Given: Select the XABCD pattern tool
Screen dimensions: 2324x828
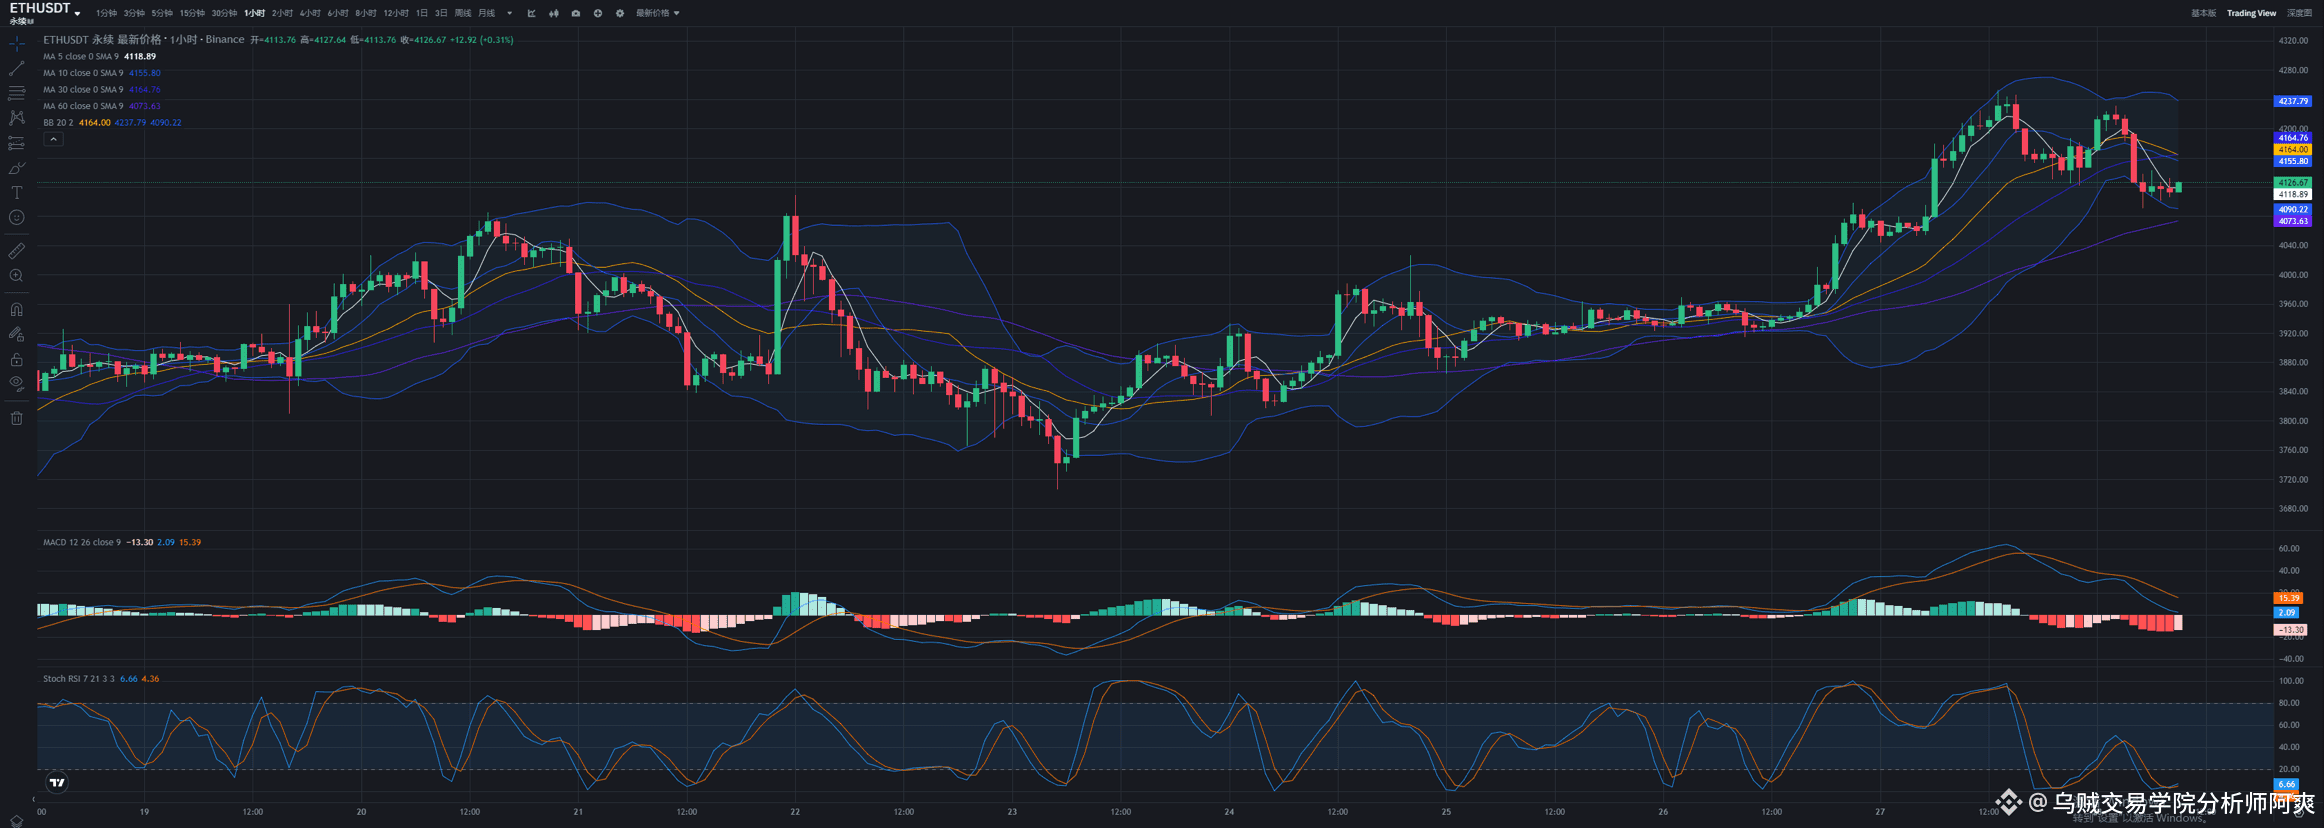Looking at the screenshot, I should pos(17,118).
